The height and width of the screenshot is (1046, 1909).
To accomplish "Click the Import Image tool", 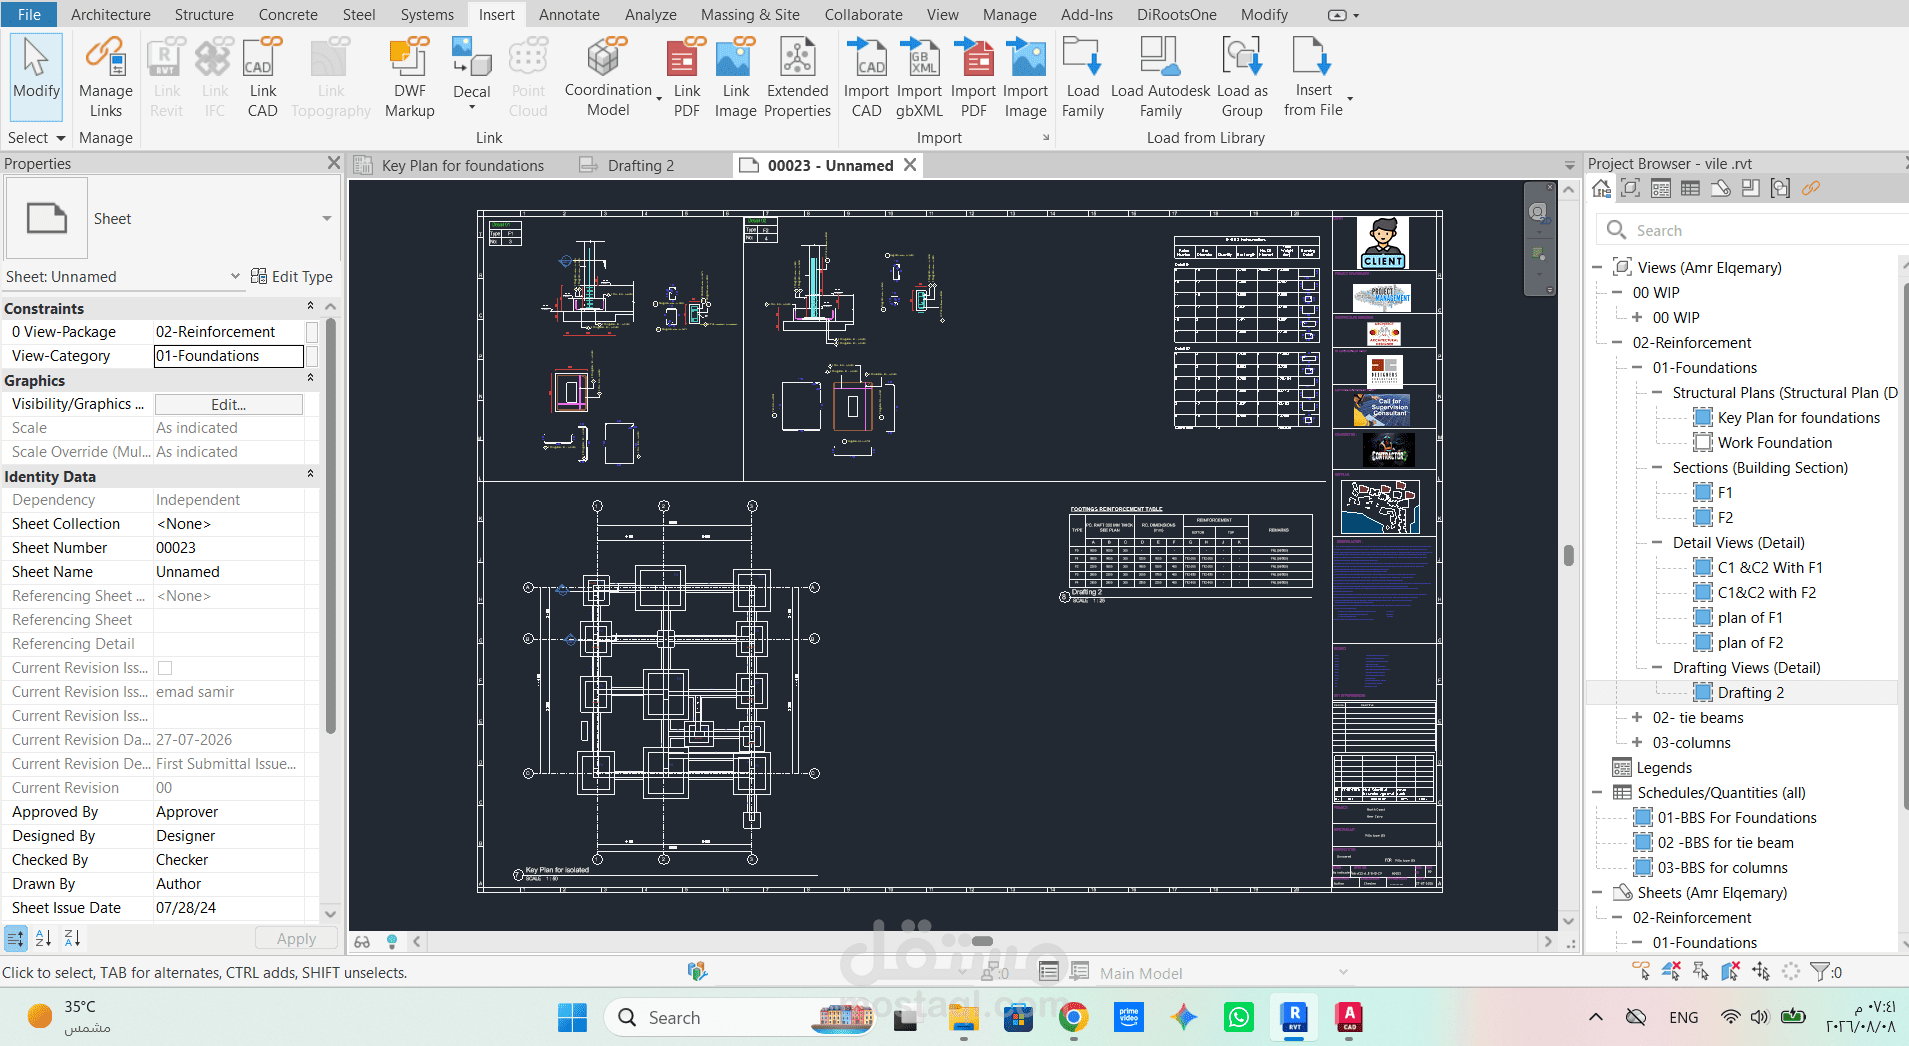I will (x=1025, y=78).
